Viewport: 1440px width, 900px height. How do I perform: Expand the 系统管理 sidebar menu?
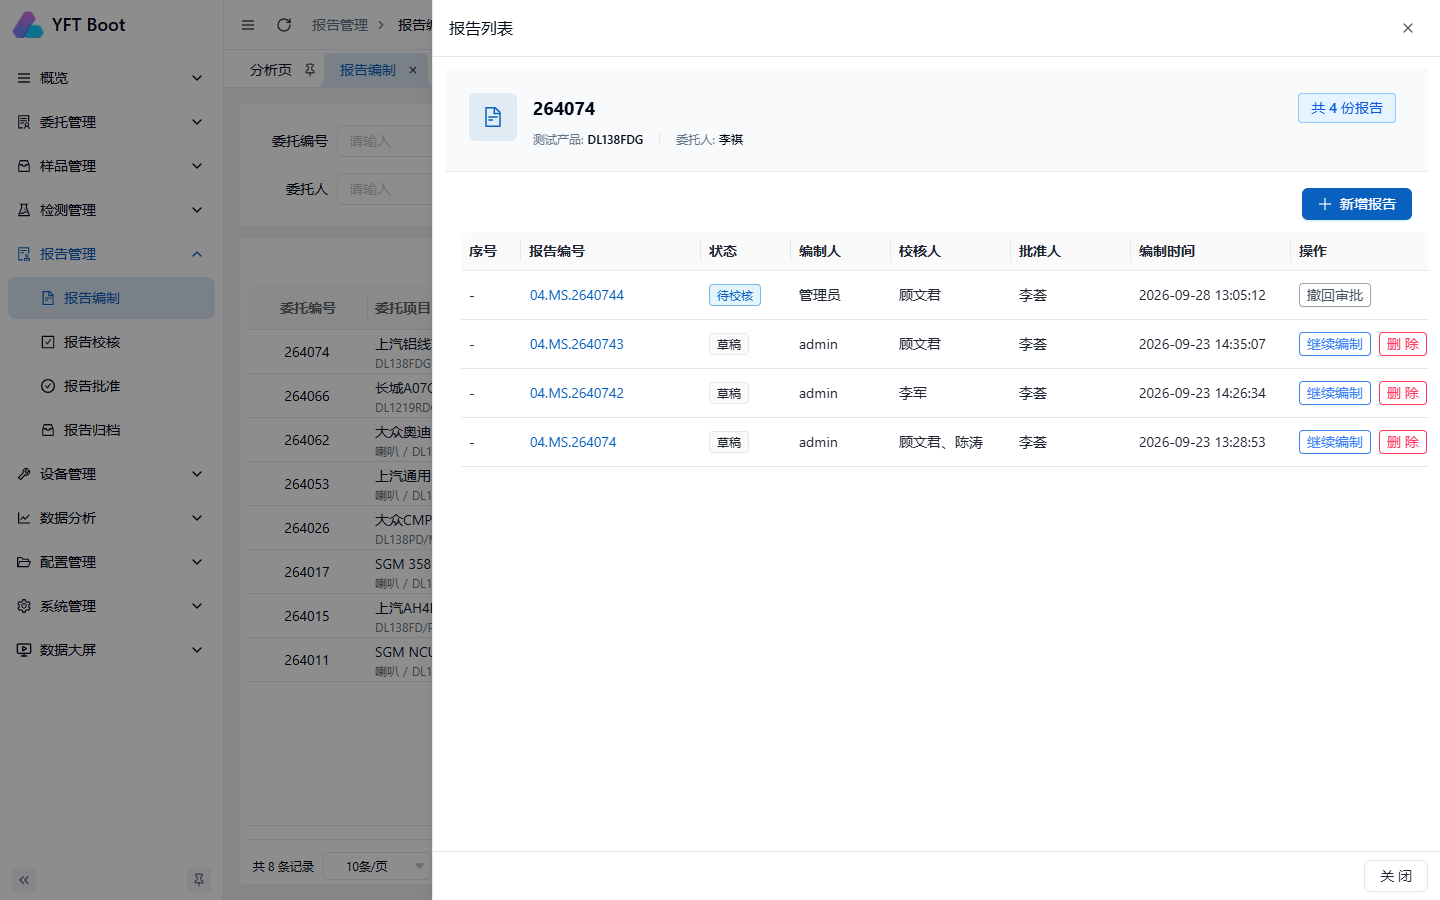tap(112, 606)
